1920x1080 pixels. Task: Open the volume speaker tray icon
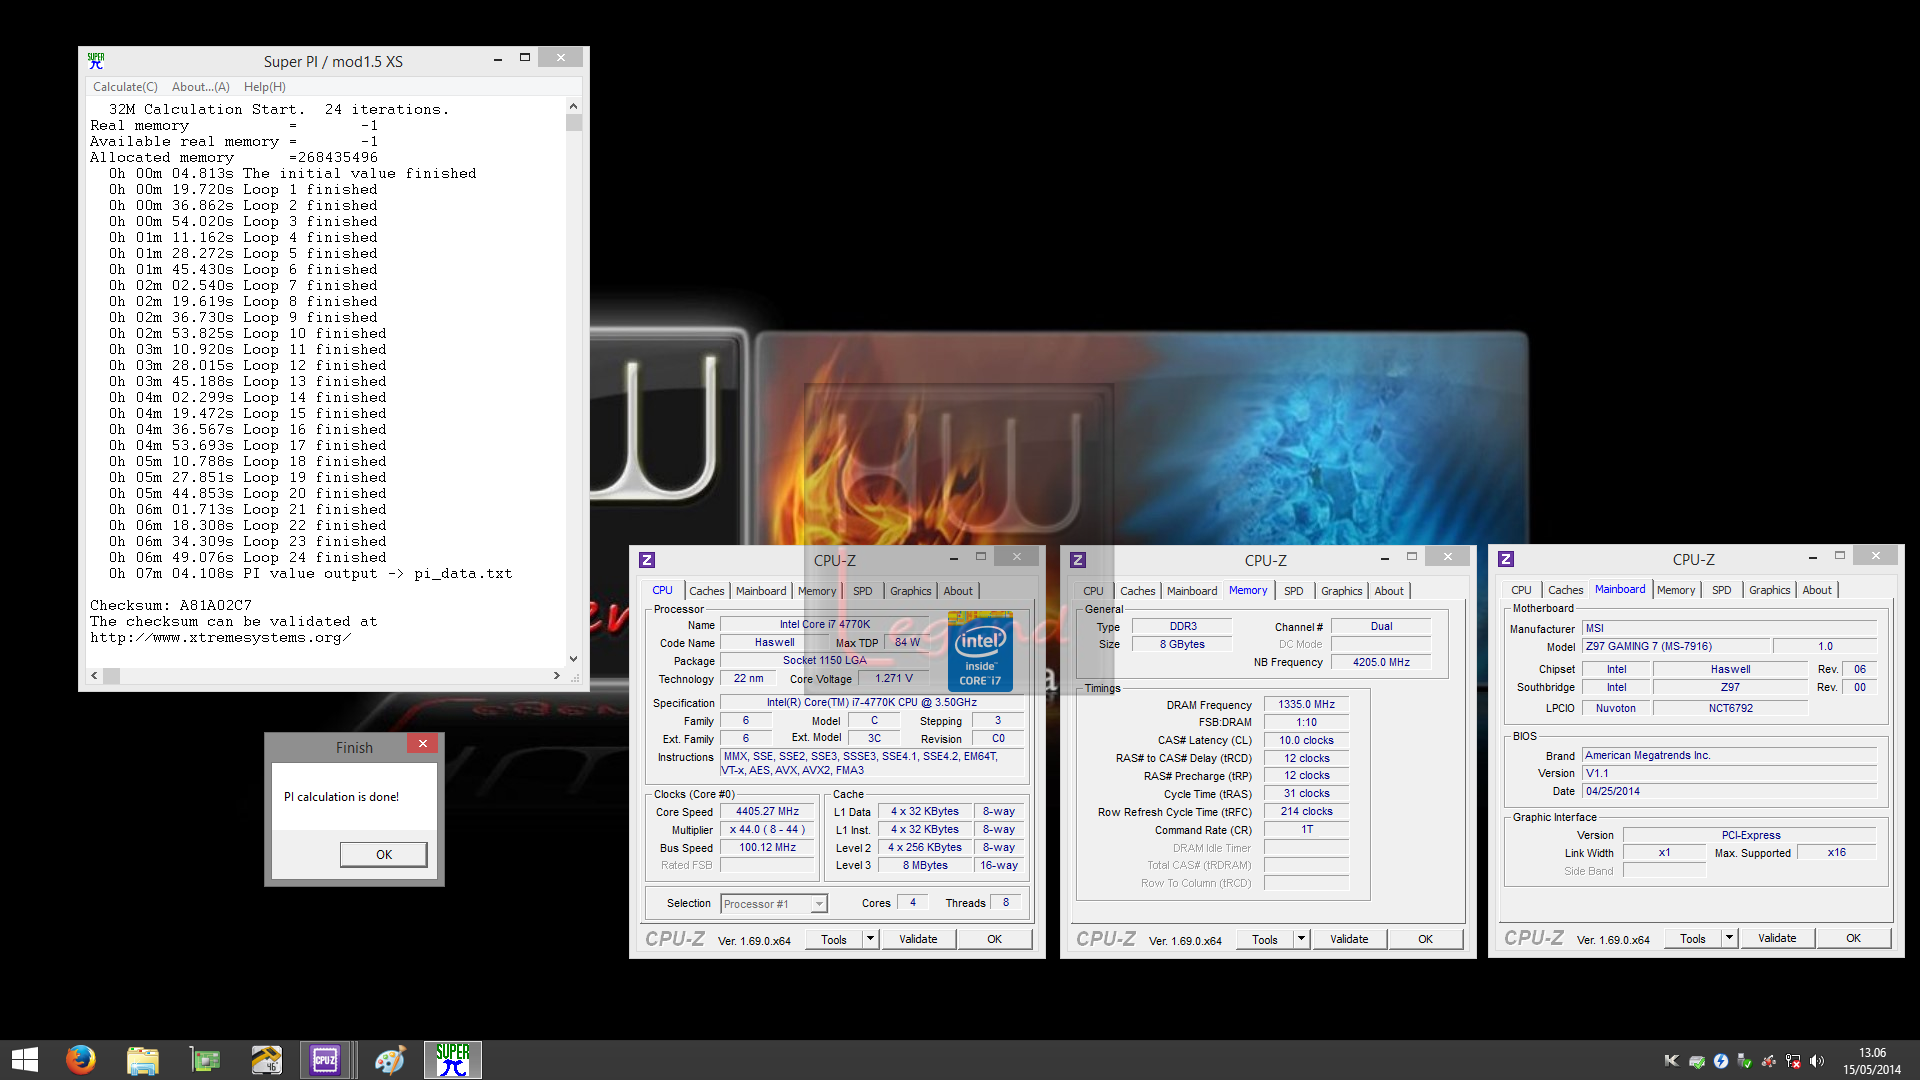point(1817,1061)
